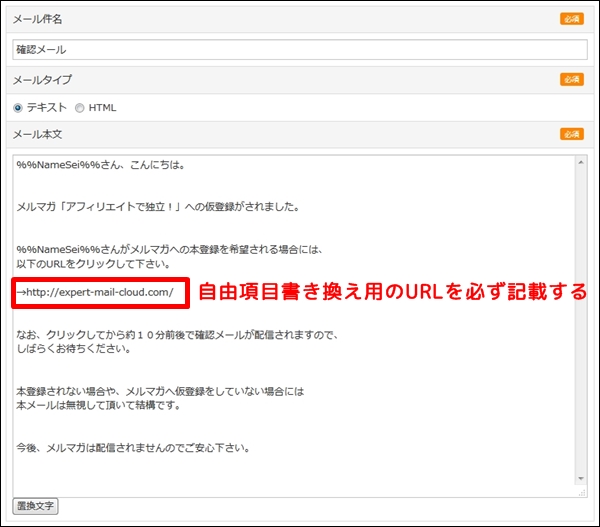Click the 置換文字 button
This screenshot has width=600, height=527.
click(35, 506)
